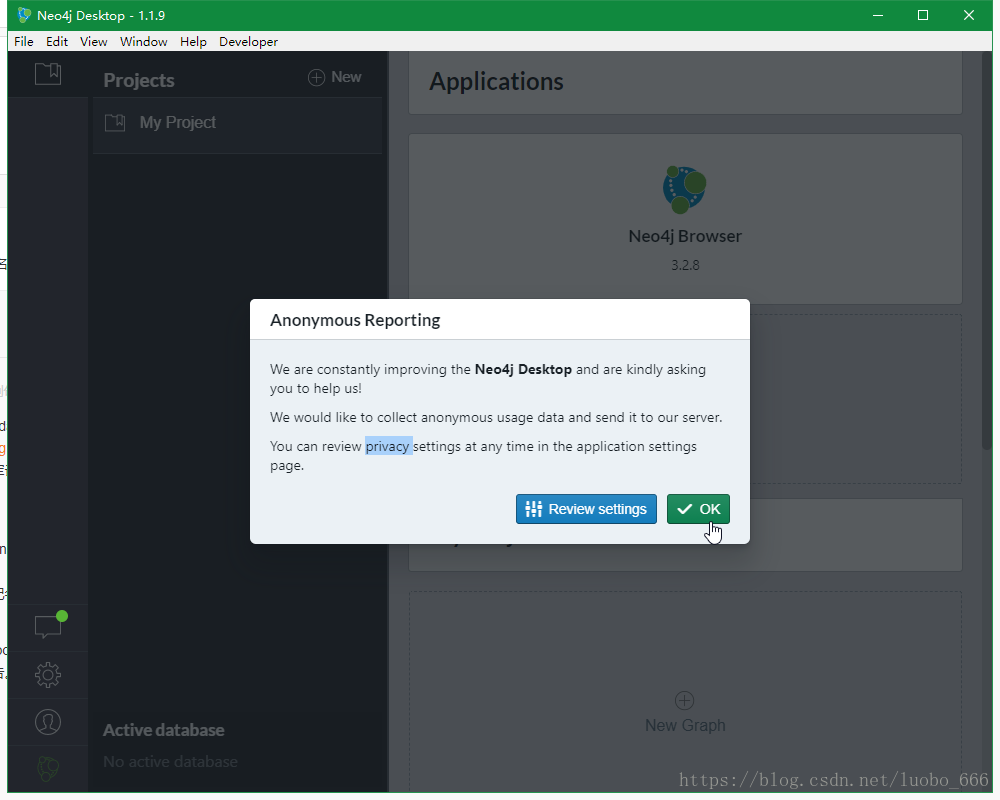Click the Neo4j Browser application logo

click(x=684, y=189)
